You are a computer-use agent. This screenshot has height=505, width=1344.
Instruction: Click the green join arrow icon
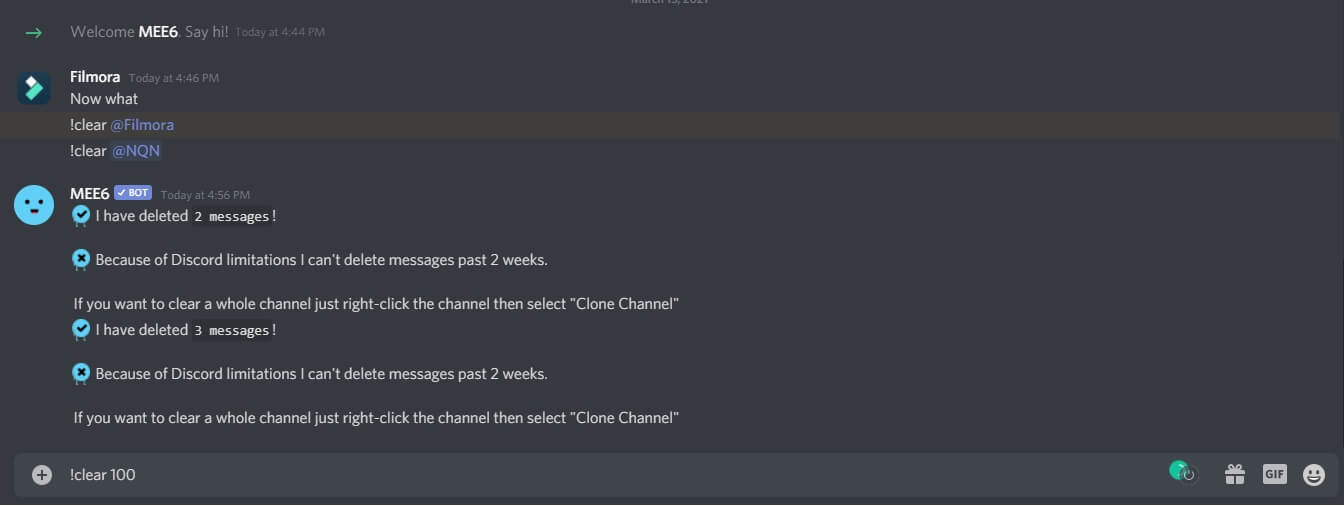[x=34, y=32]
